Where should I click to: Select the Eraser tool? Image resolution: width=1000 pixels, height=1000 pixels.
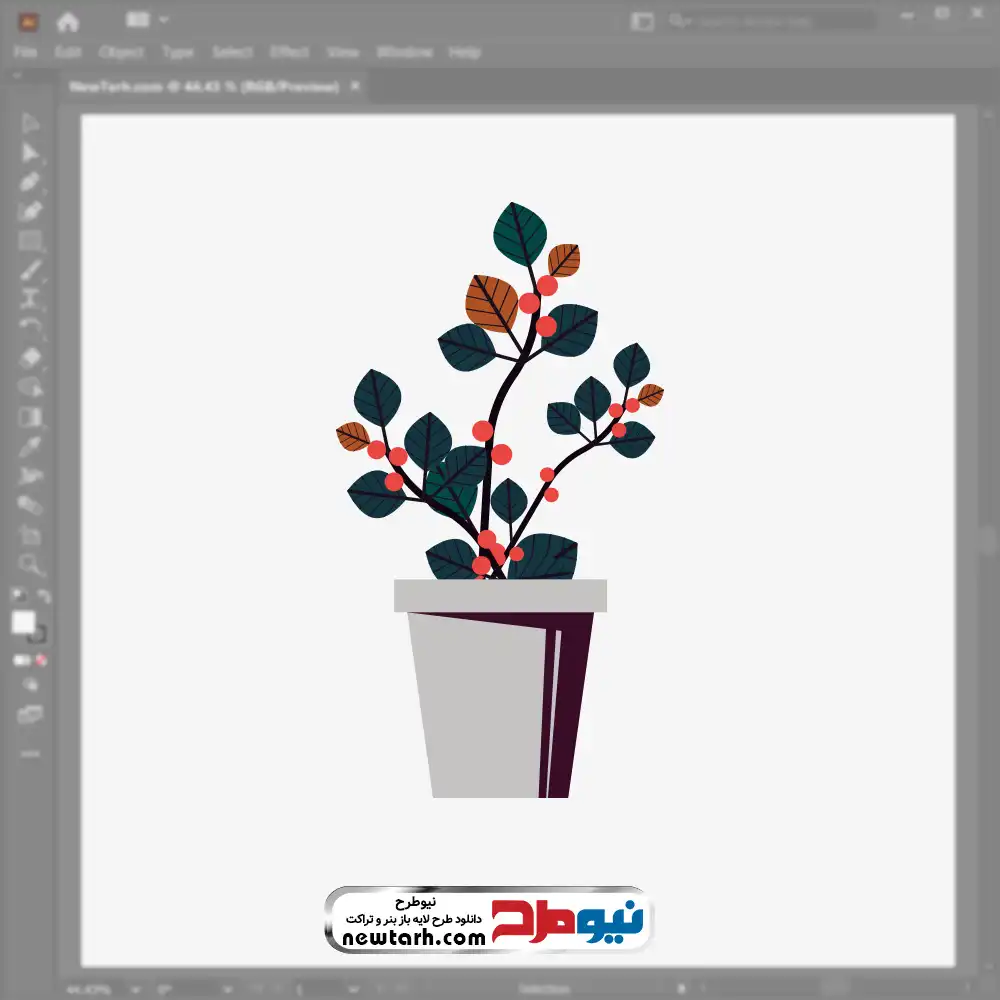pos(30,357)
